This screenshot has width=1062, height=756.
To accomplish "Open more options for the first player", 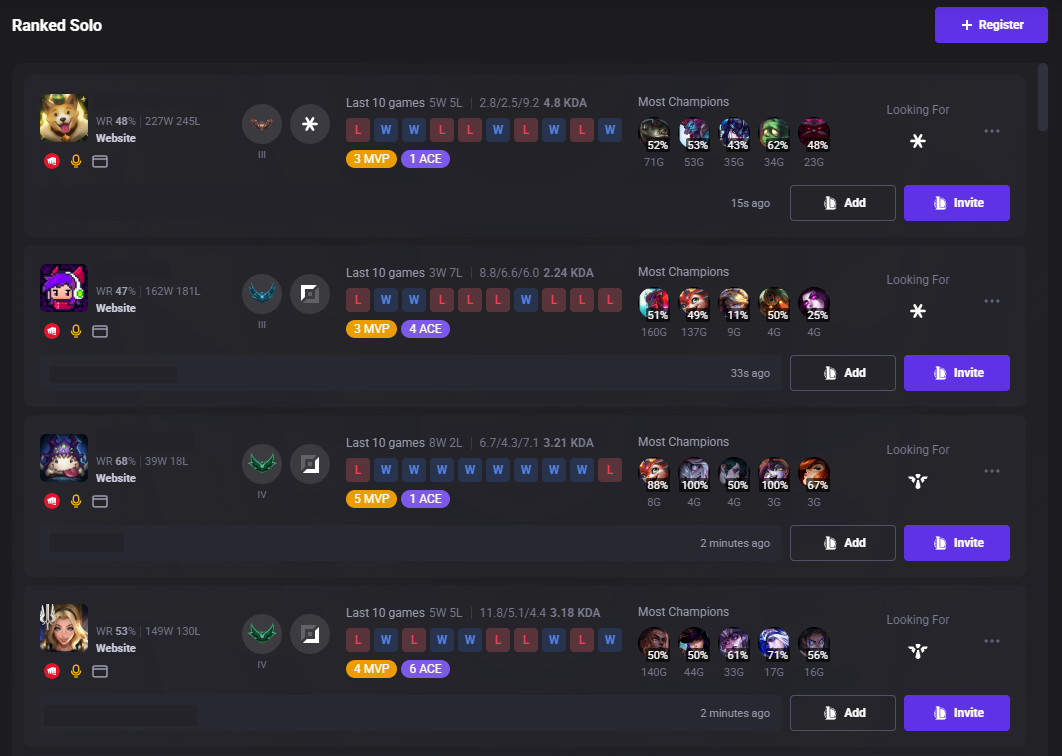I will (x=992, y=131).
